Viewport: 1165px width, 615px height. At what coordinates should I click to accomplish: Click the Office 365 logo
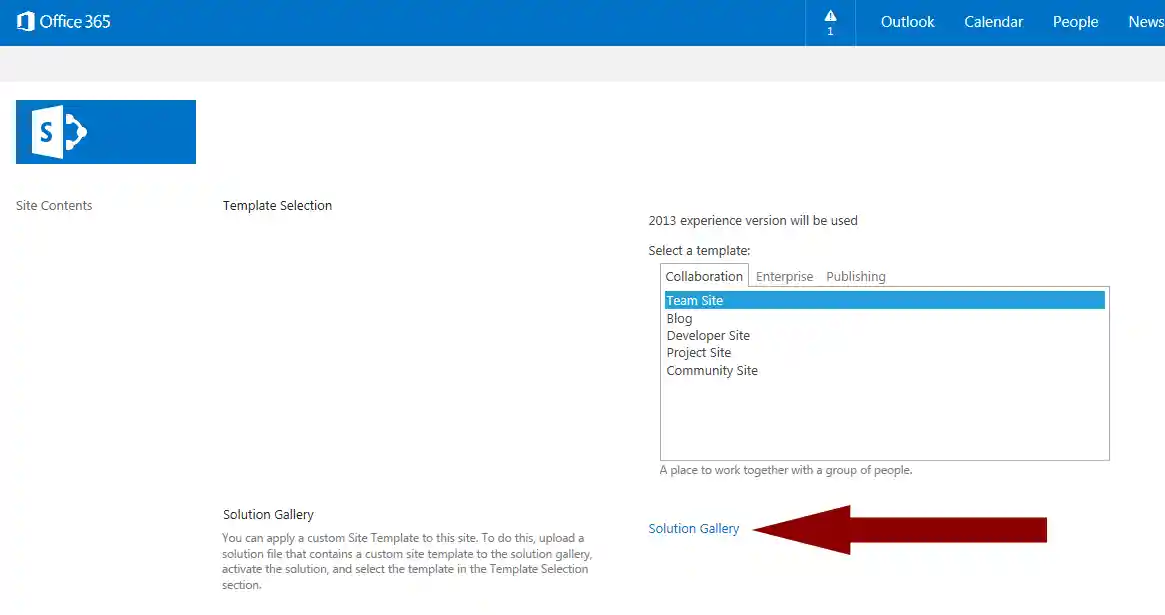[63, 21]
